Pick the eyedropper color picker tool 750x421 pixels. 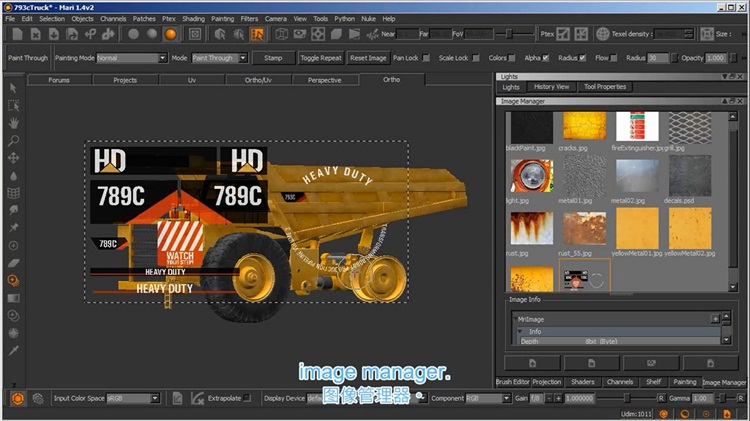pos(13,351)
